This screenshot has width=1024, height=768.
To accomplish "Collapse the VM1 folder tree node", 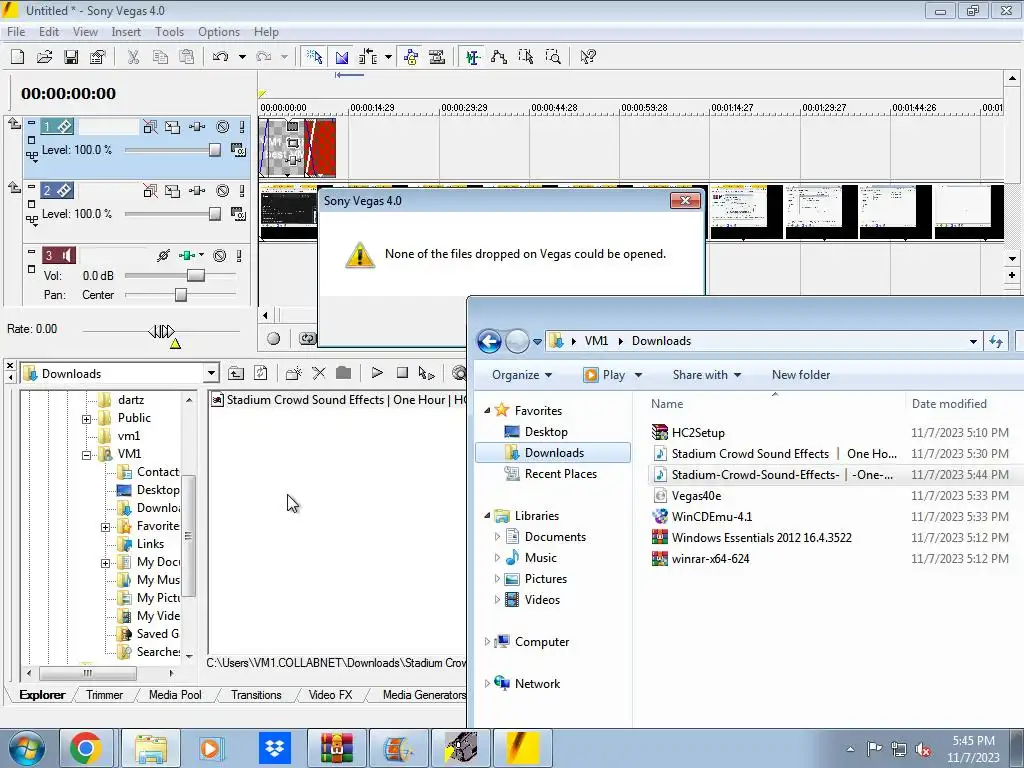I will click(x=86, y=455).
